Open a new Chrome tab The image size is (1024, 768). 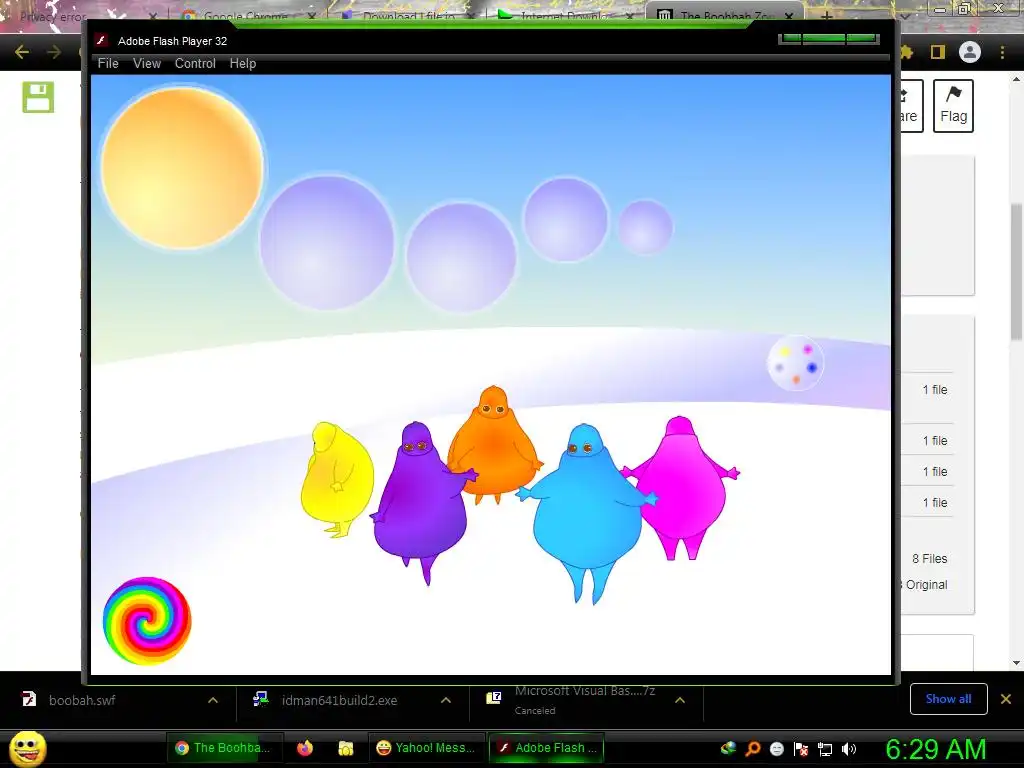tap(825, 17)
